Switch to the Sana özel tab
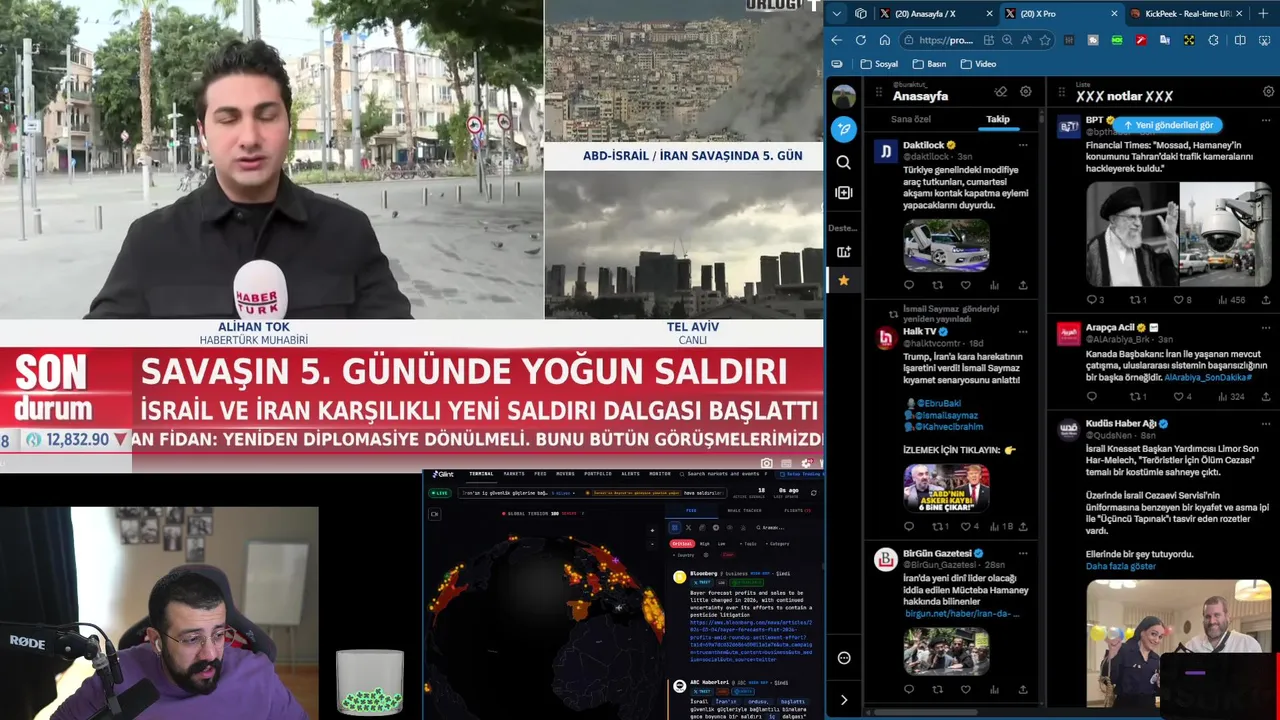1280x720 pixels. click(x=910, y=119)
